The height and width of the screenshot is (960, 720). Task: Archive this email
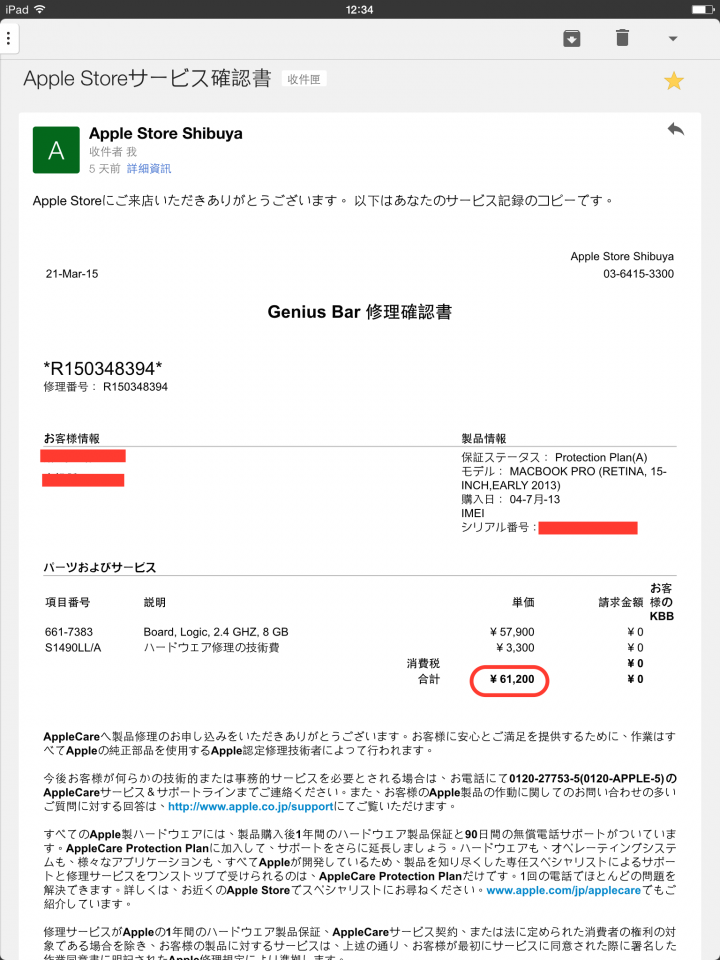pos(571,39)
